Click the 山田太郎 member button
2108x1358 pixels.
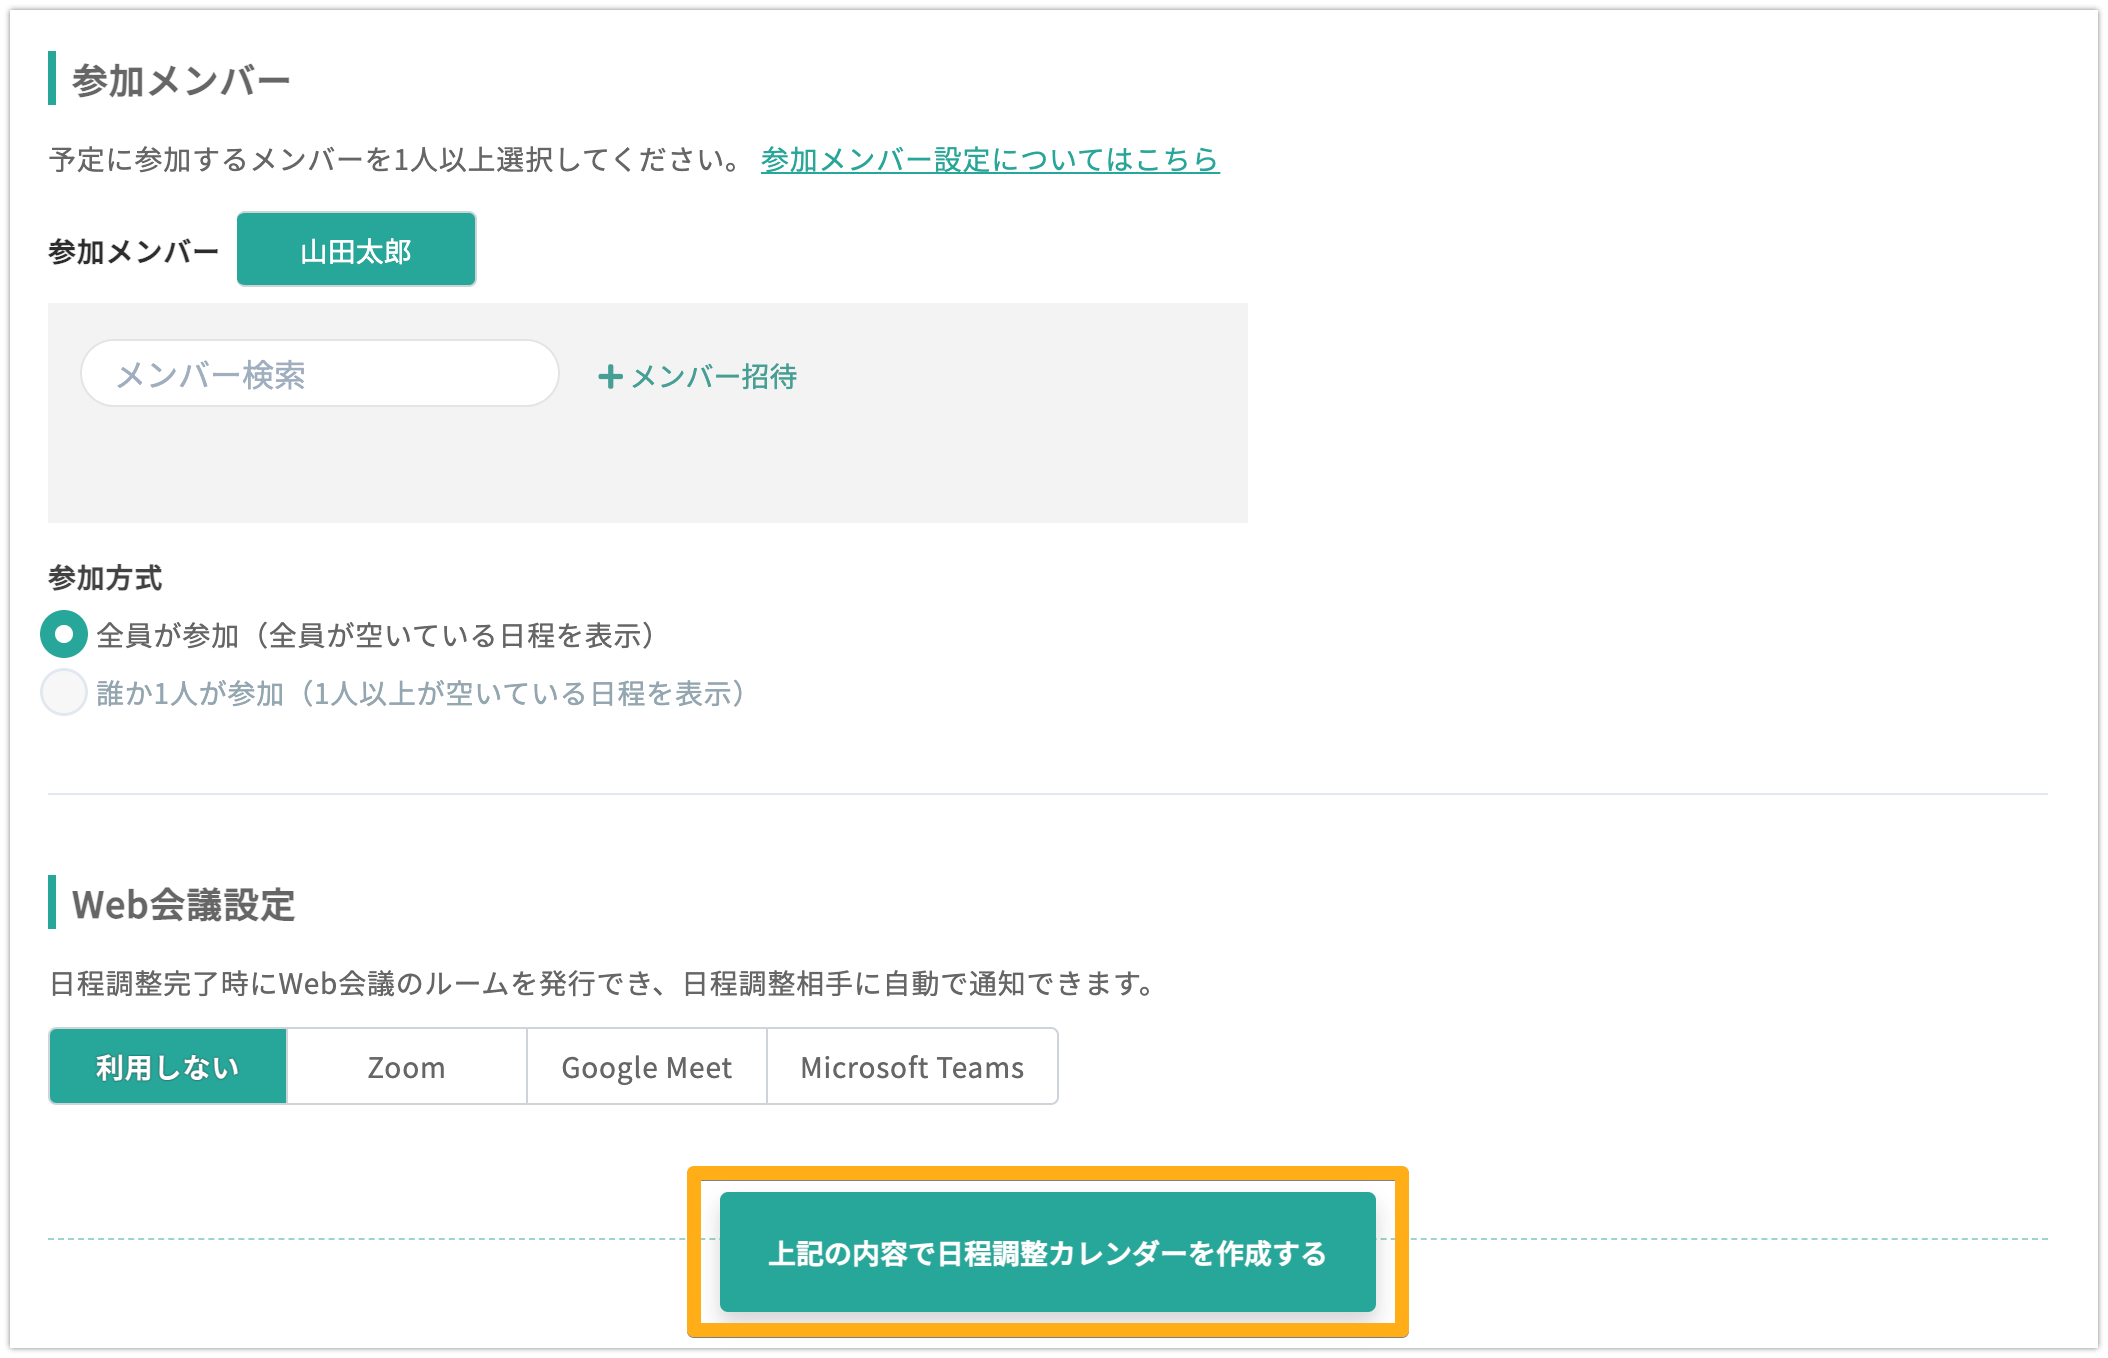pos(356,249)
